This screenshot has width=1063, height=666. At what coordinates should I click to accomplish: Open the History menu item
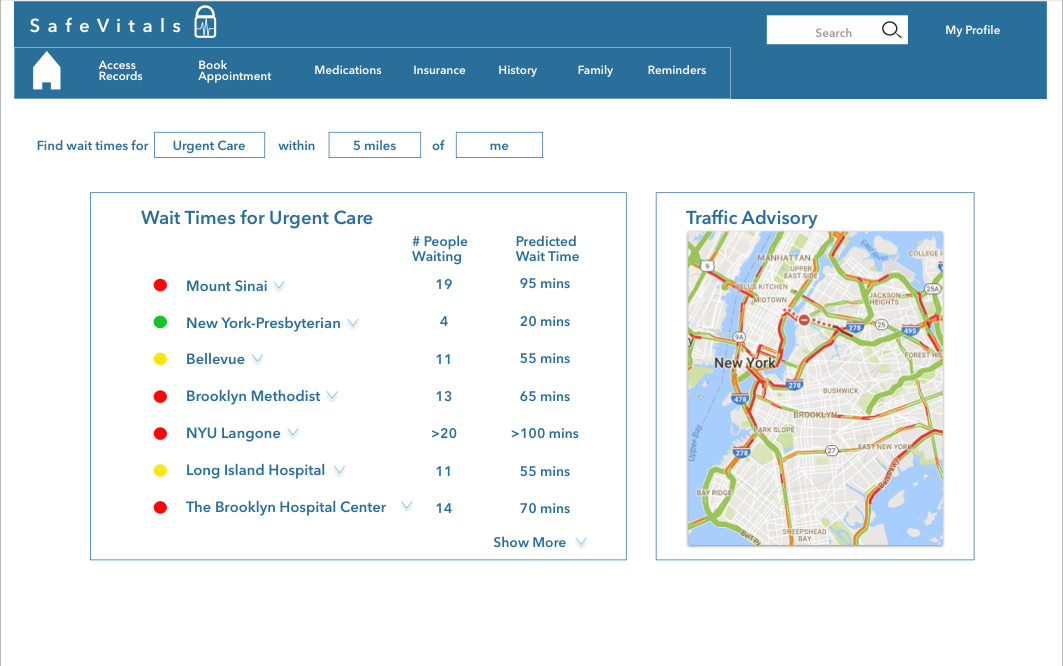tap(517, 70)
